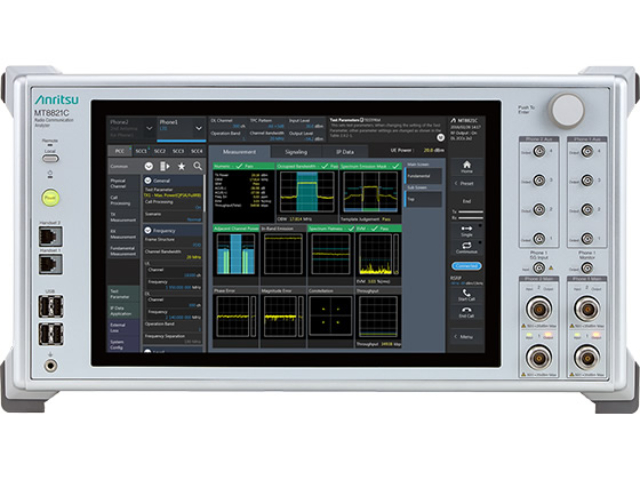
Task: Select the PCC carrier tab
Action: pos(119,151)
